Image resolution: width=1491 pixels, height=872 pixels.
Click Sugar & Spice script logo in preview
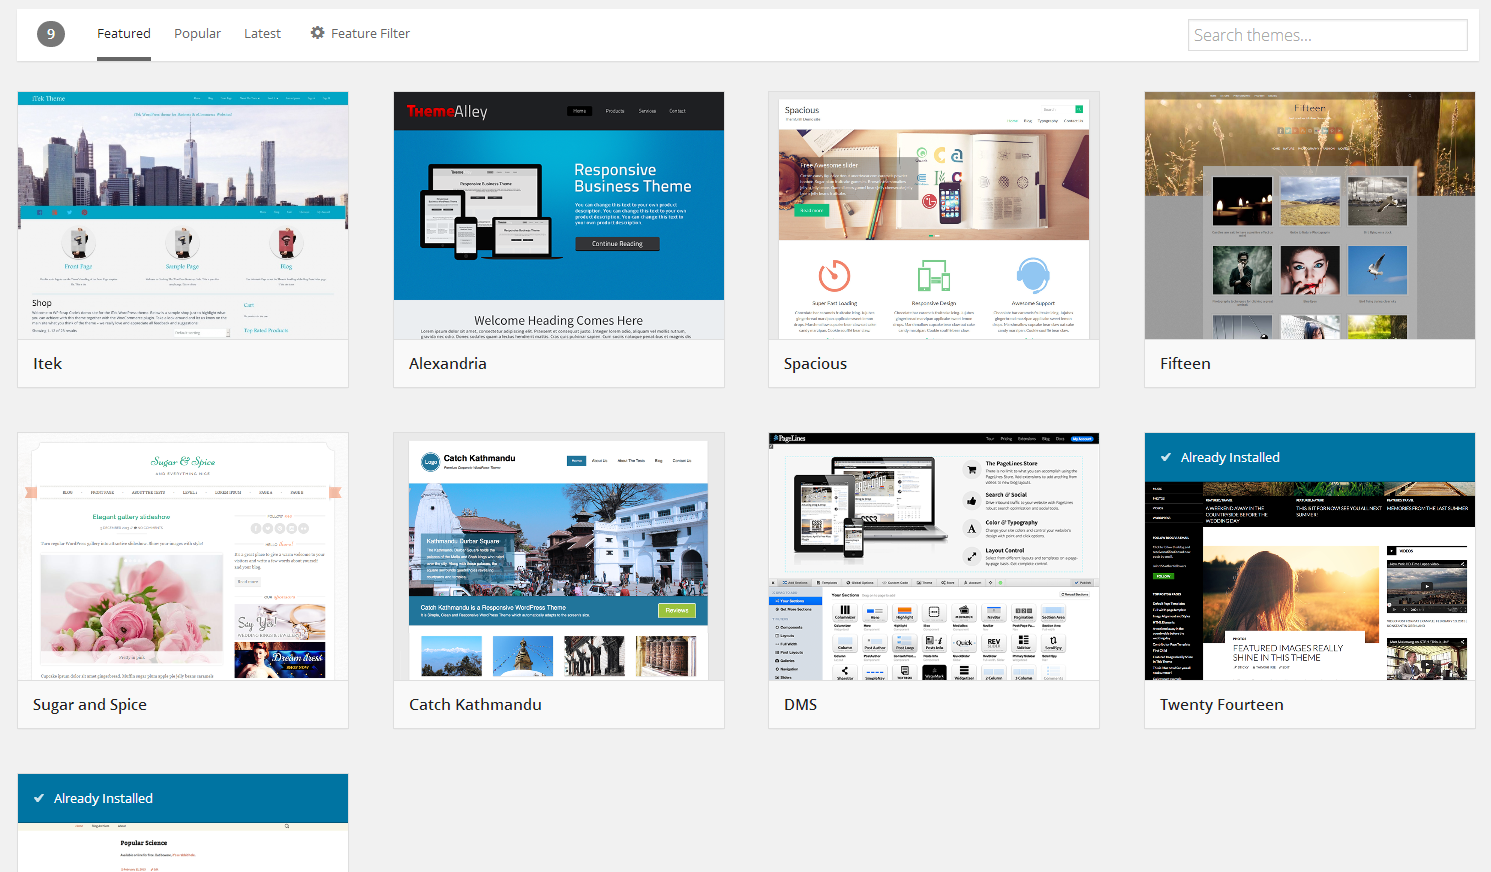click(183, 461)
